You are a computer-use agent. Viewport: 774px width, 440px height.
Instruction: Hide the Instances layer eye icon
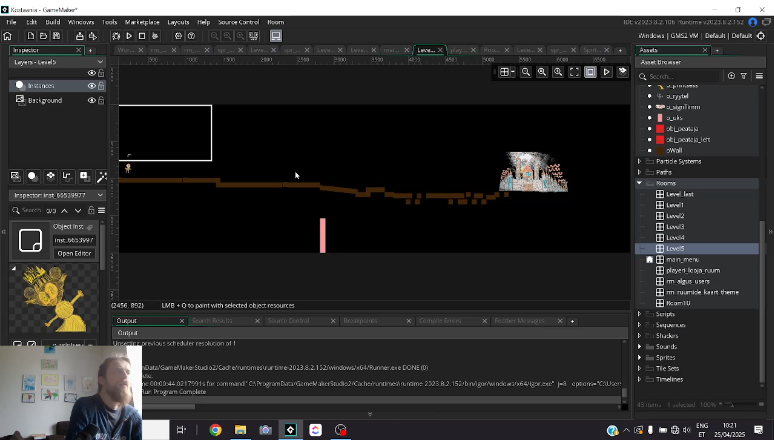tap(92, 86)
